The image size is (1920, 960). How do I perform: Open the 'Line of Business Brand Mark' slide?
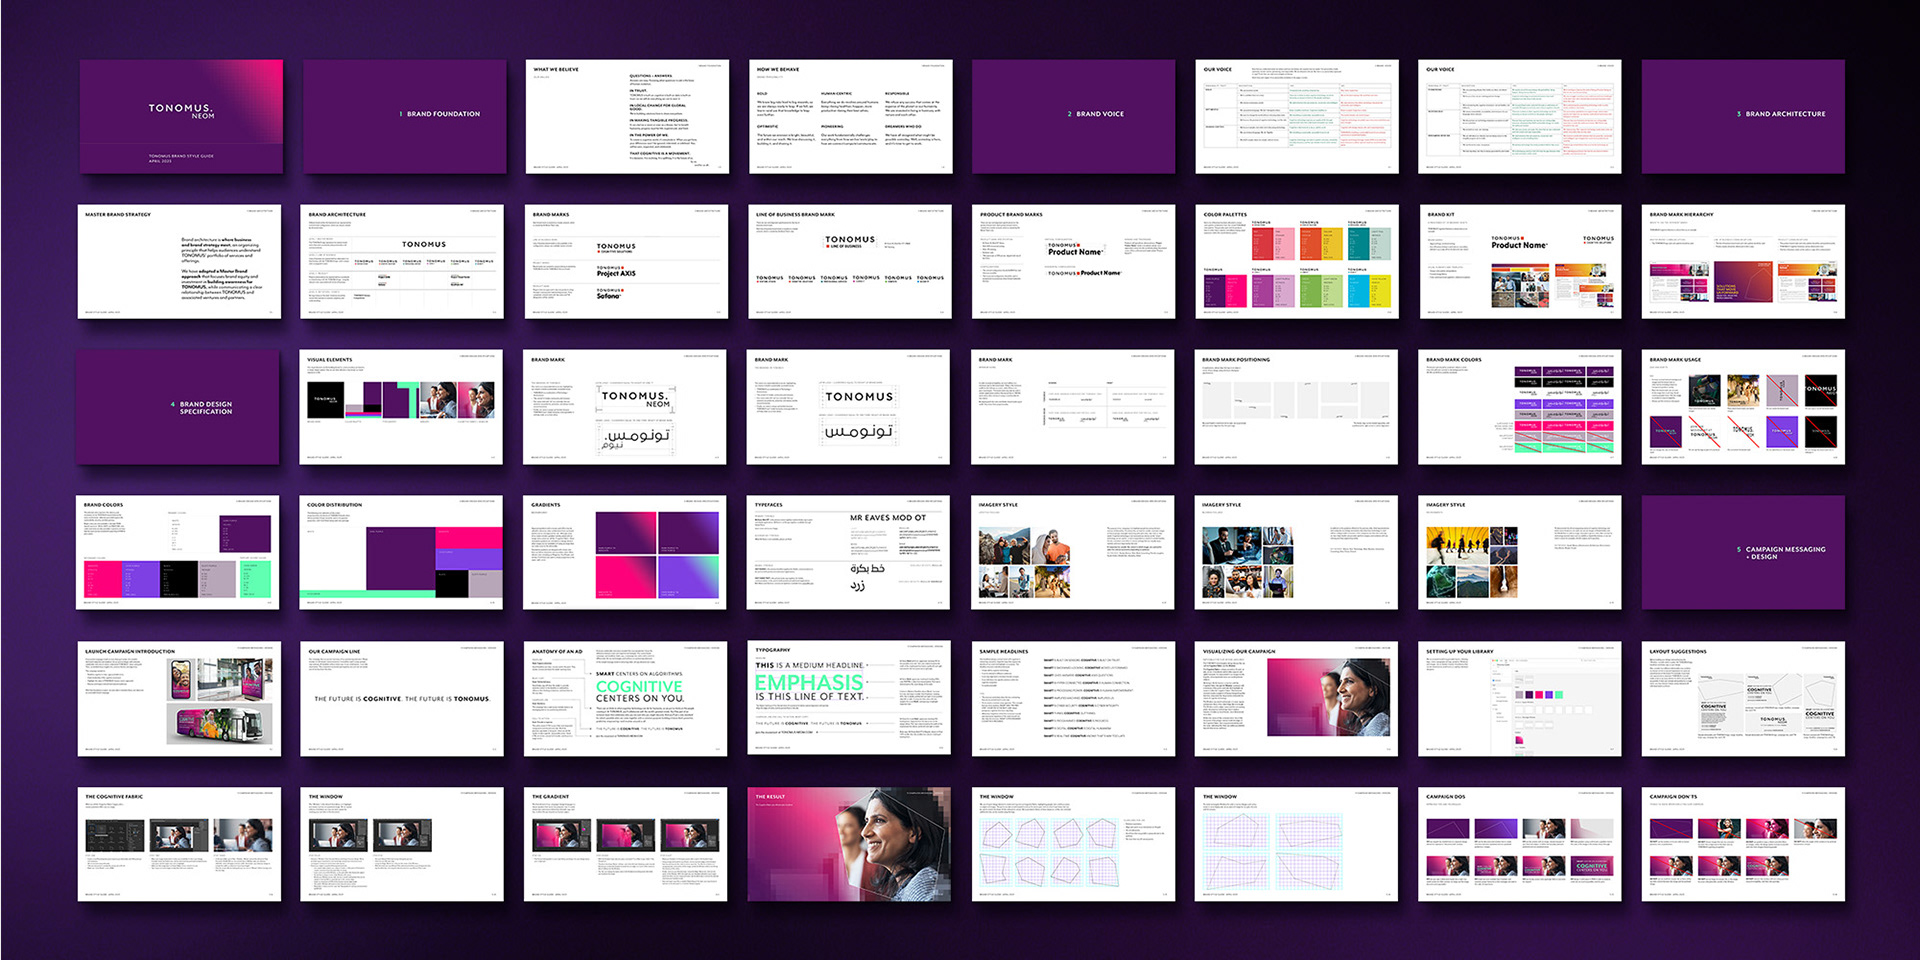pyautogui.click(x=849, y=262)
